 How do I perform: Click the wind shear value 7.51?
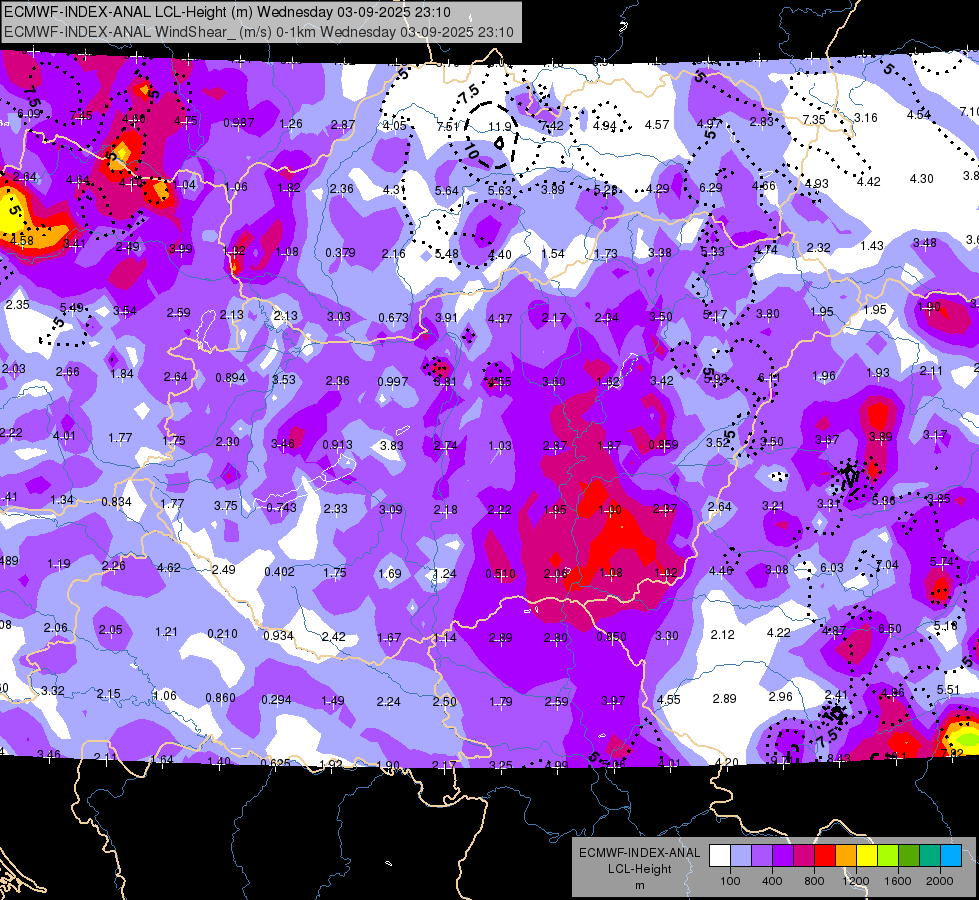447,126
